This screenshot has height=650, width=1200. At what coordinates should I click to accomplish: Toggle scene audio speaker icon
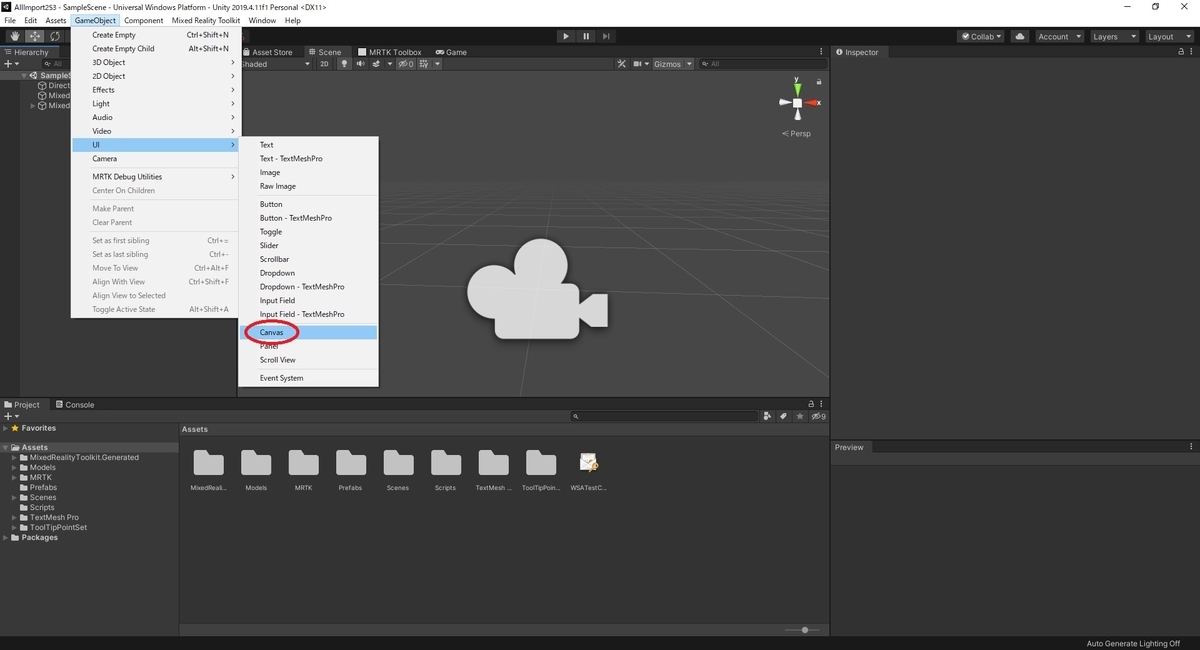point(361,64)
